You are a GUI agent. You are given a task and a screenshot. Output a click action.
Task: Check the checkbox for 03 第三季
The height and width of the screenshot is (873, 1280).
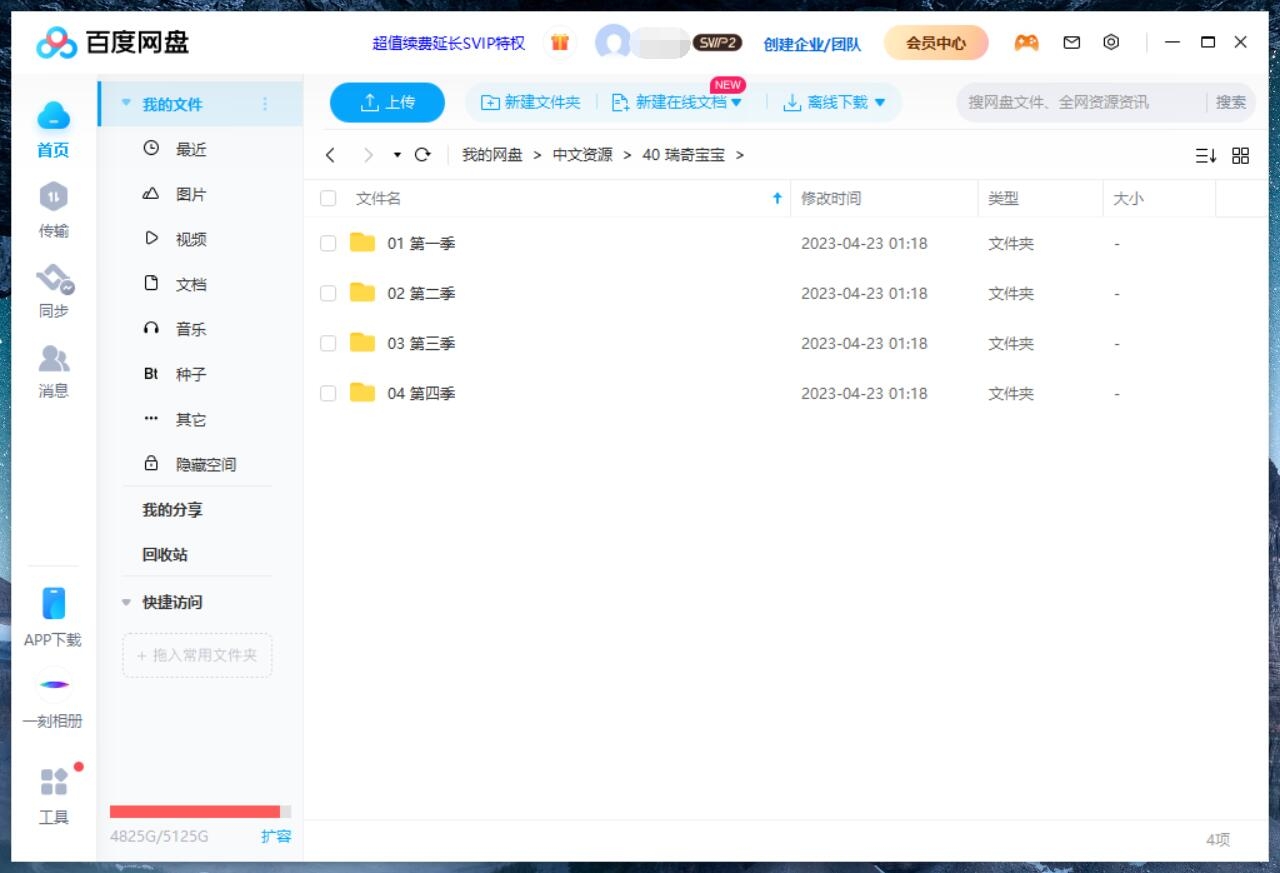pyautogui.click(x=328, y=343)
